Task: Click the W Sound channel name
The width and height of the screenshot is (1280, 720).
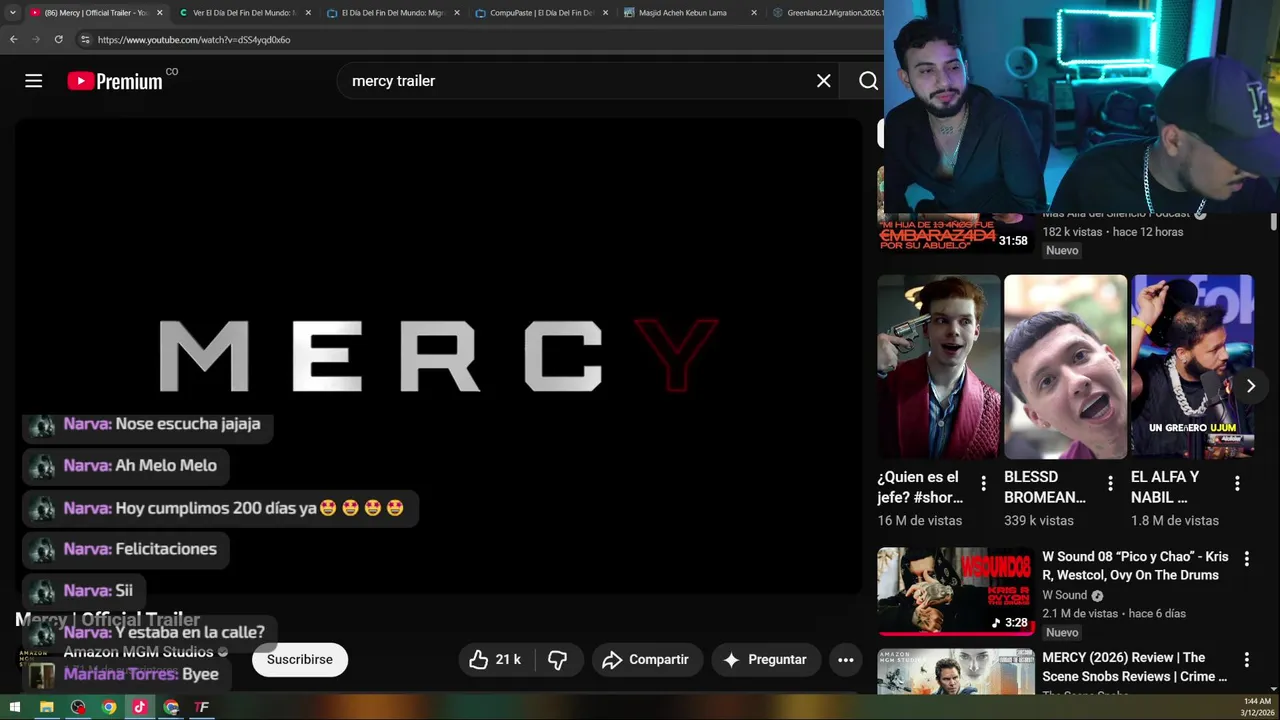Action: 1064,595
